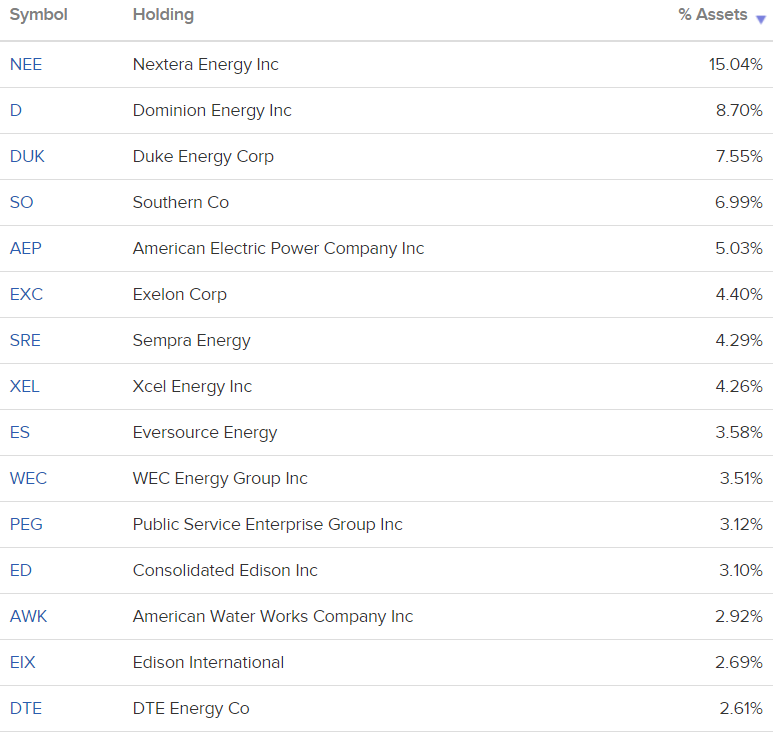Click the 2.61% assets value
Image resolution: width=775 pixels, height=734 pixels.
coord(741,708)
